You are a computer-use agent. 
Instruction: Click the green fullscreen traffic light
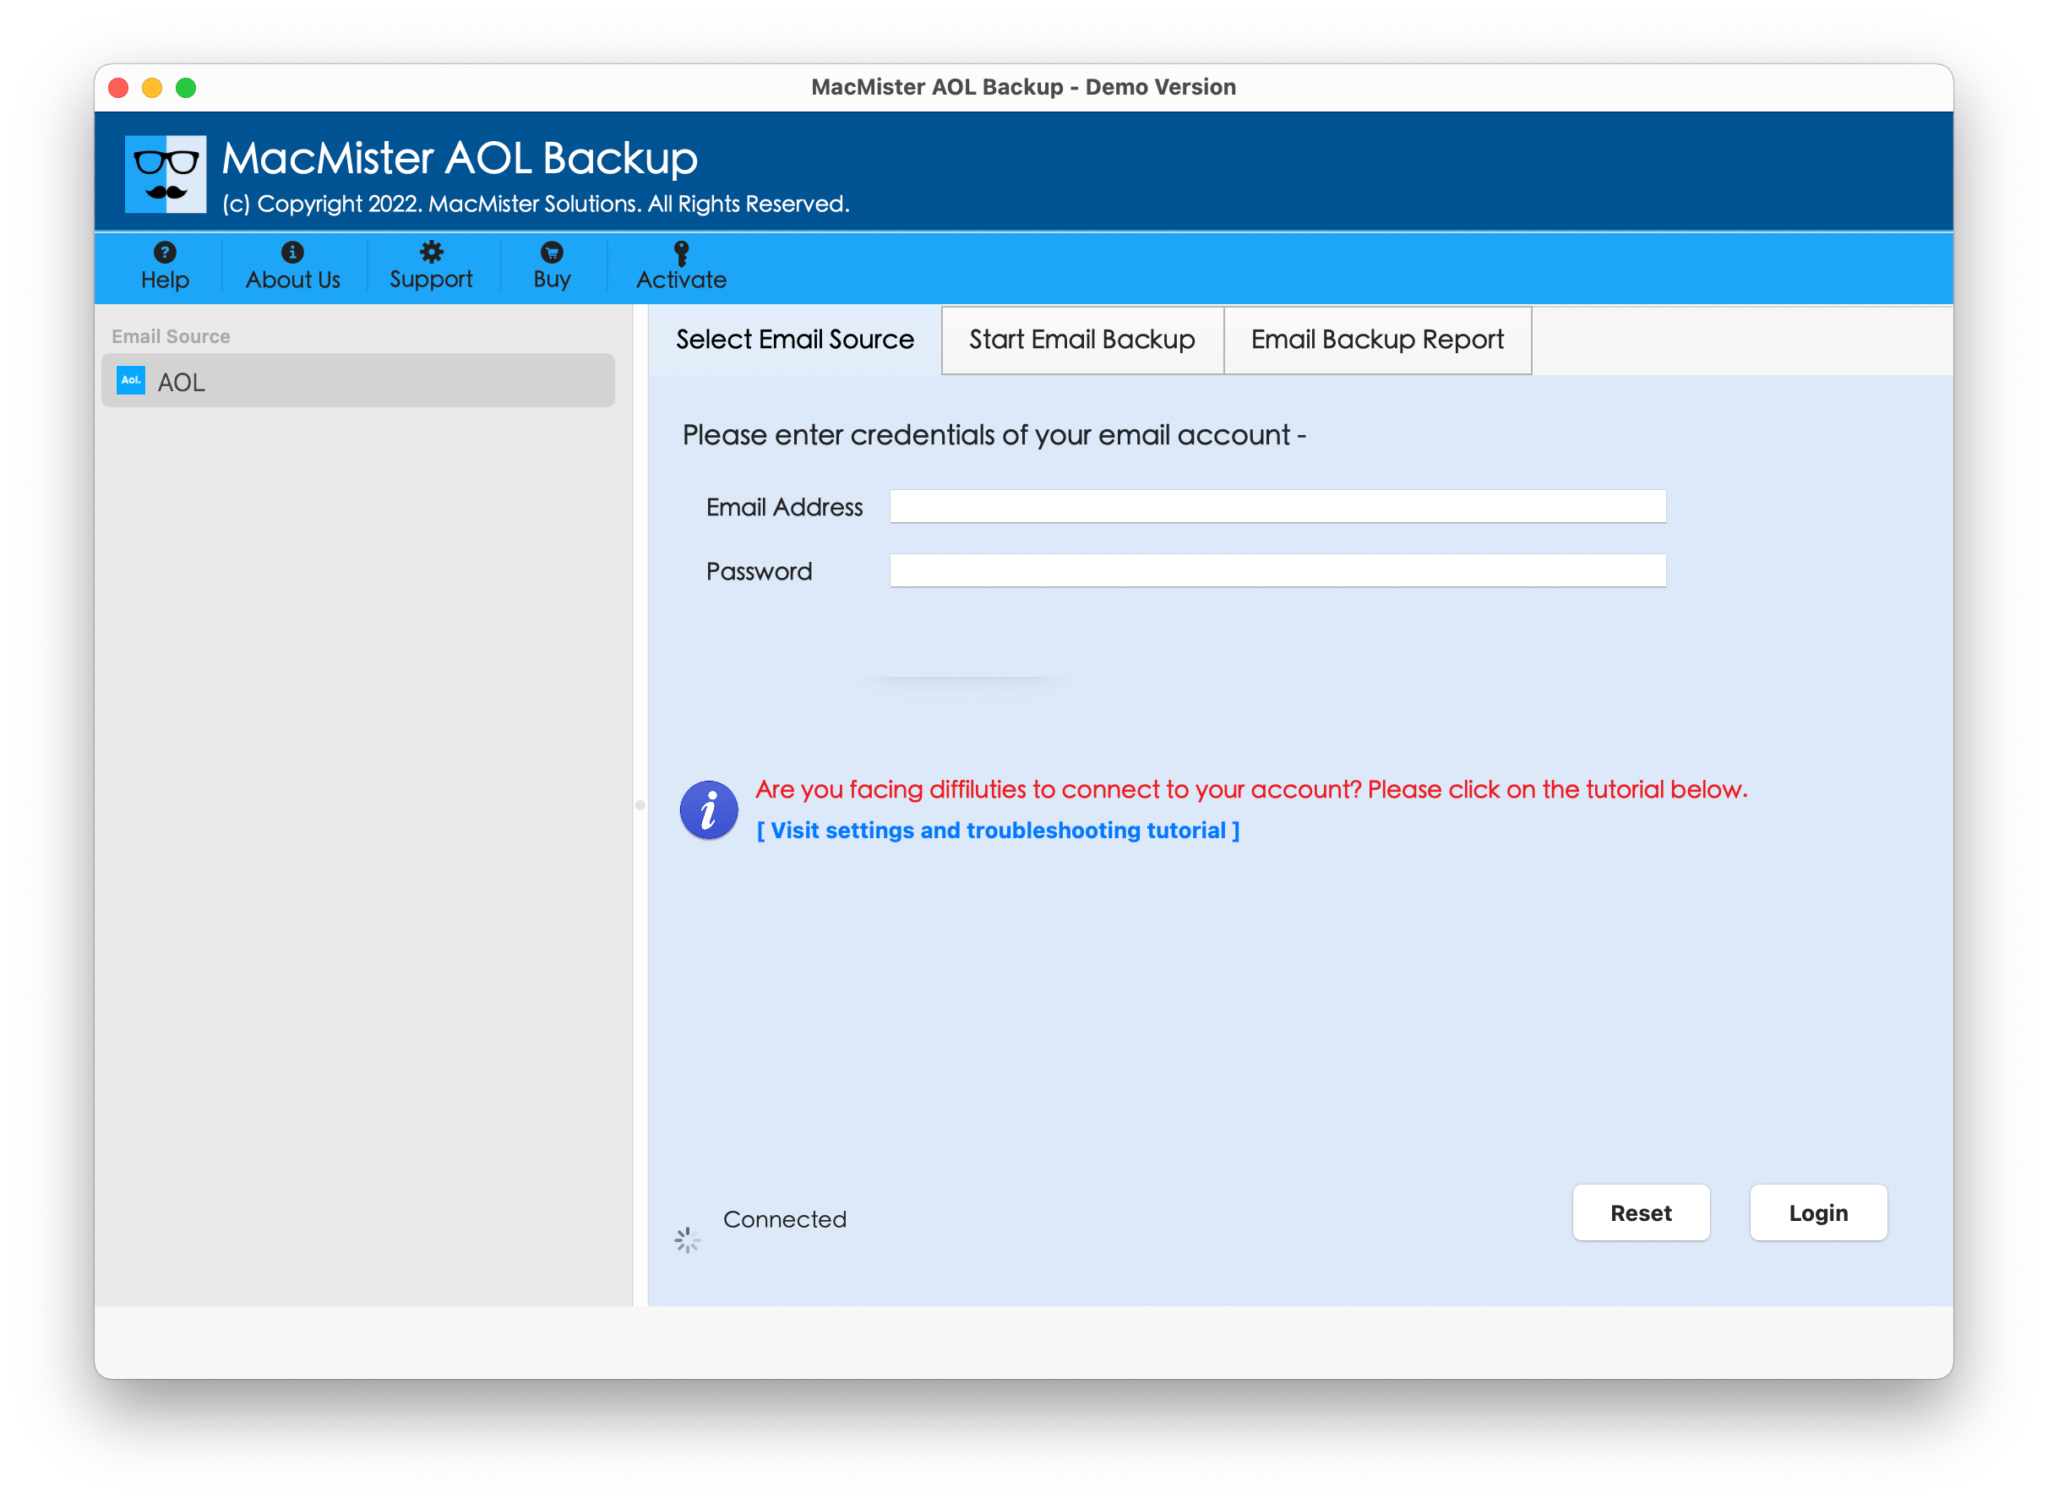pos(187,87)
